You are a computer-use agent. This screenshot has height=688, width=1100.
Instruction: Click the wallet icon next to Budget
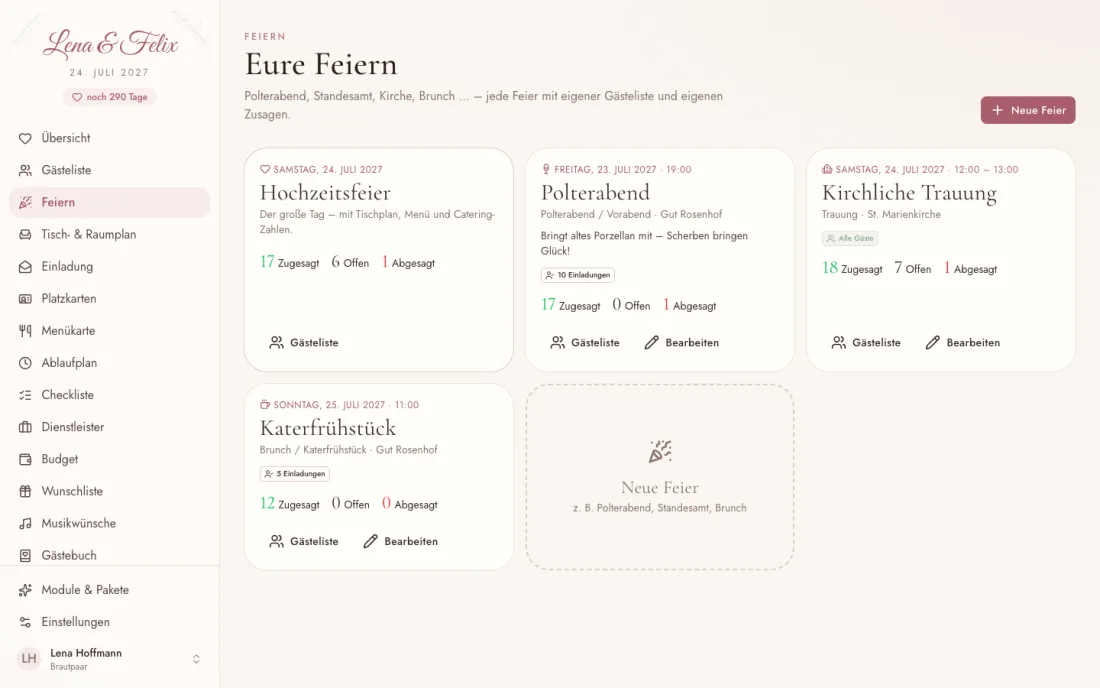click(25, 459)
